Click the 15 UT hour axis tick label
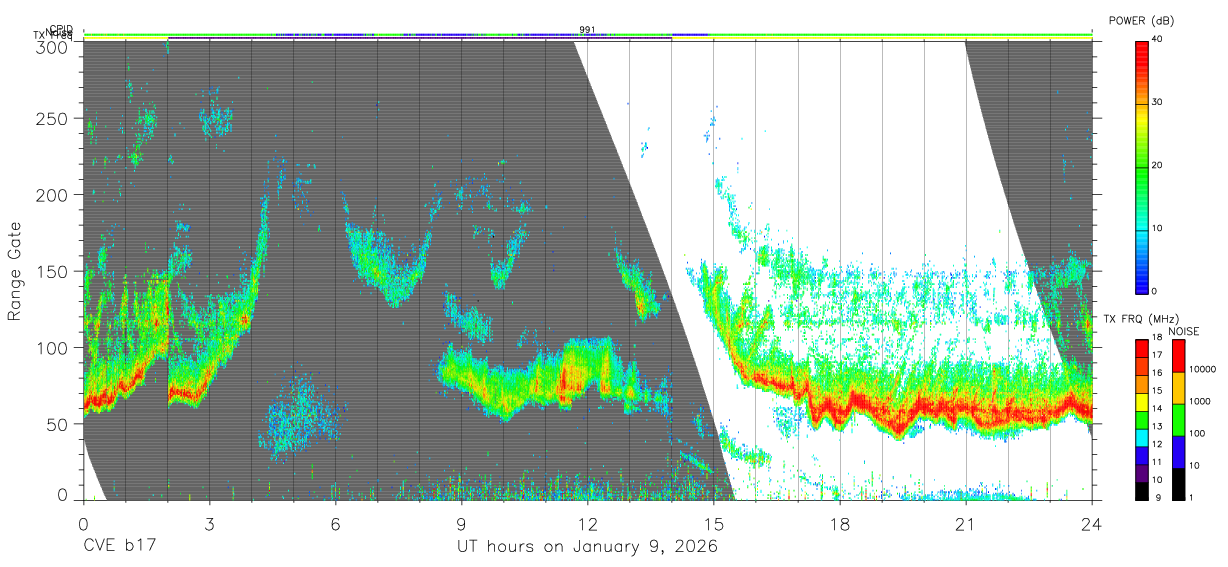This screenshot has width=1228, height=567. coord(714,524)
